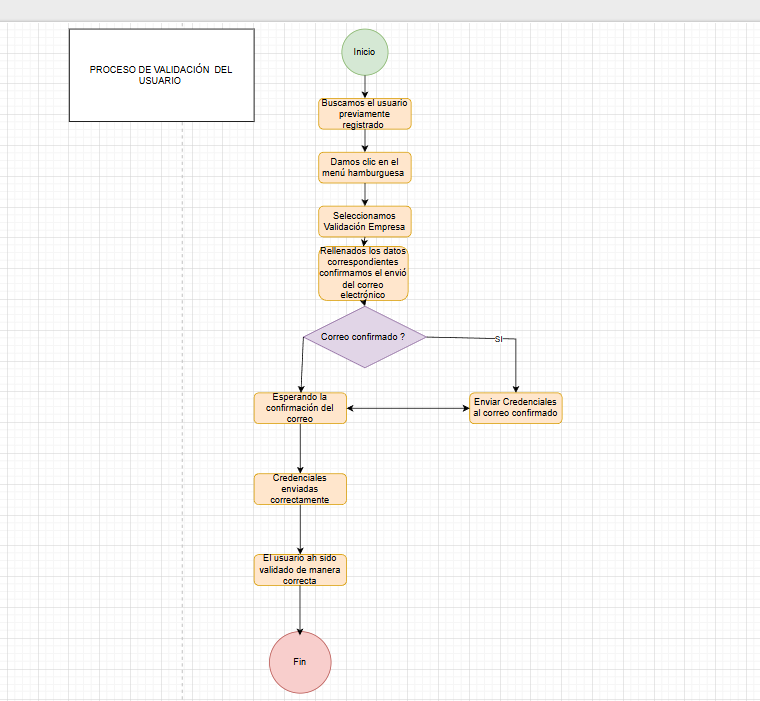Select the arrow from Esperando to Credenciales enviadas

pos(300,448)
